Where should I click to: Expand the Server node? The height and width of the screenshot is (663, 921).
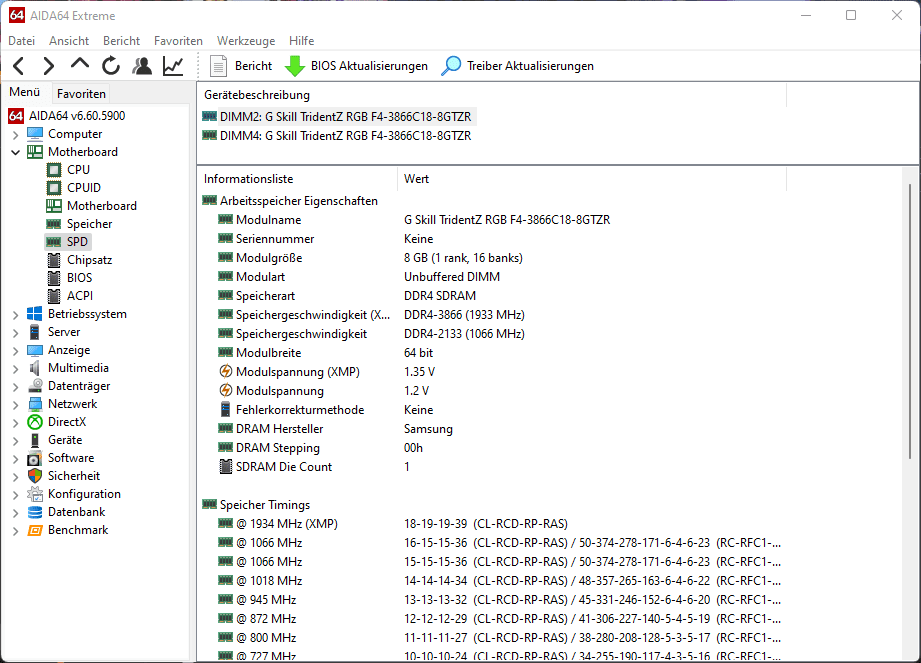(x=16, y=332)
